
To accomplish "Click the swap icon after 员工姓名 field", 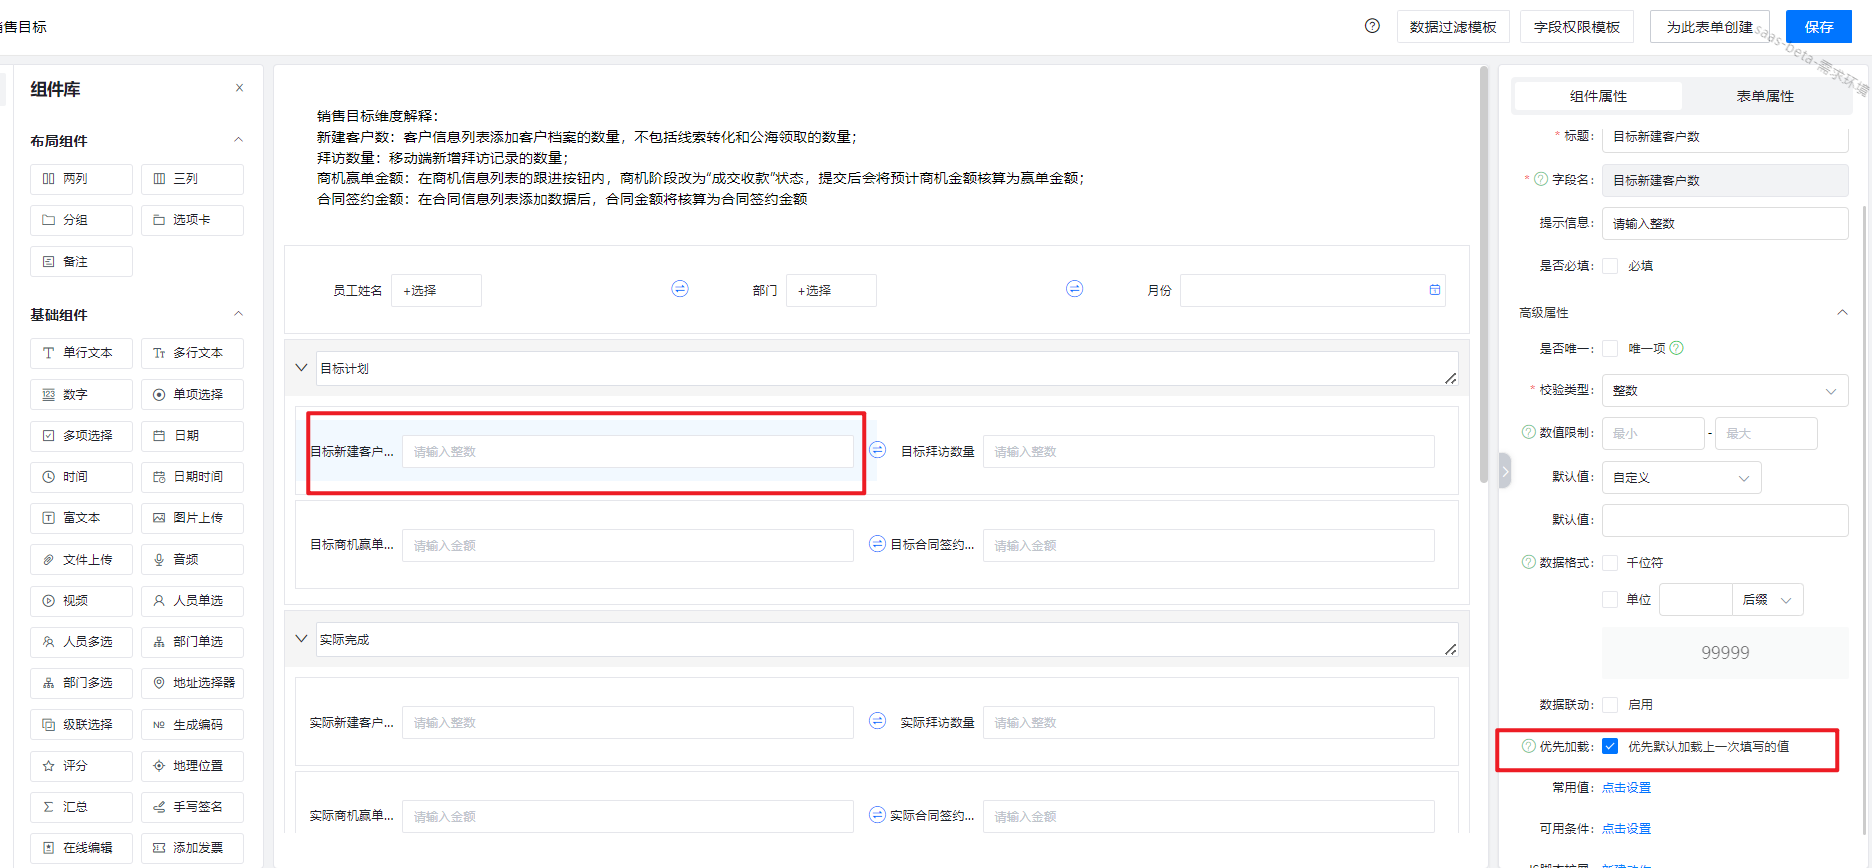I will point(680,289).
